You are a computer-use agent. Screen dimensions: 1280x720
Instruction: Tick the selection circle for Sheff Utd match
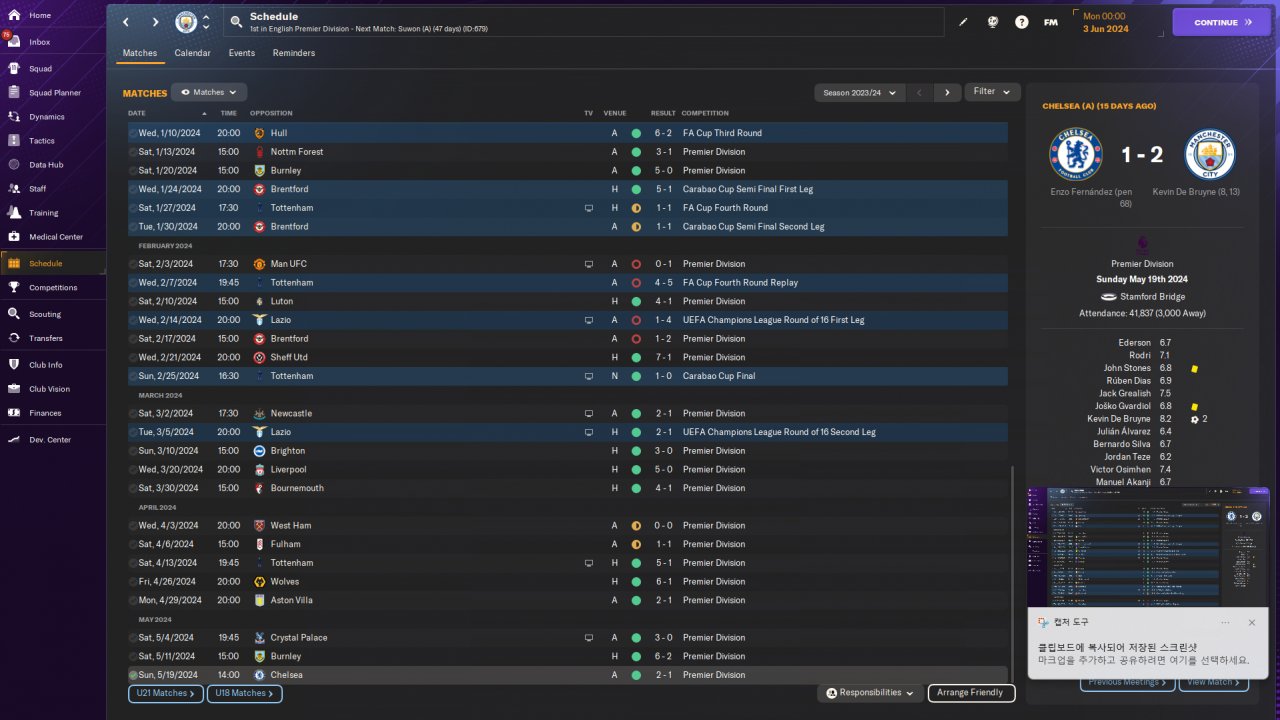(134, 357)
